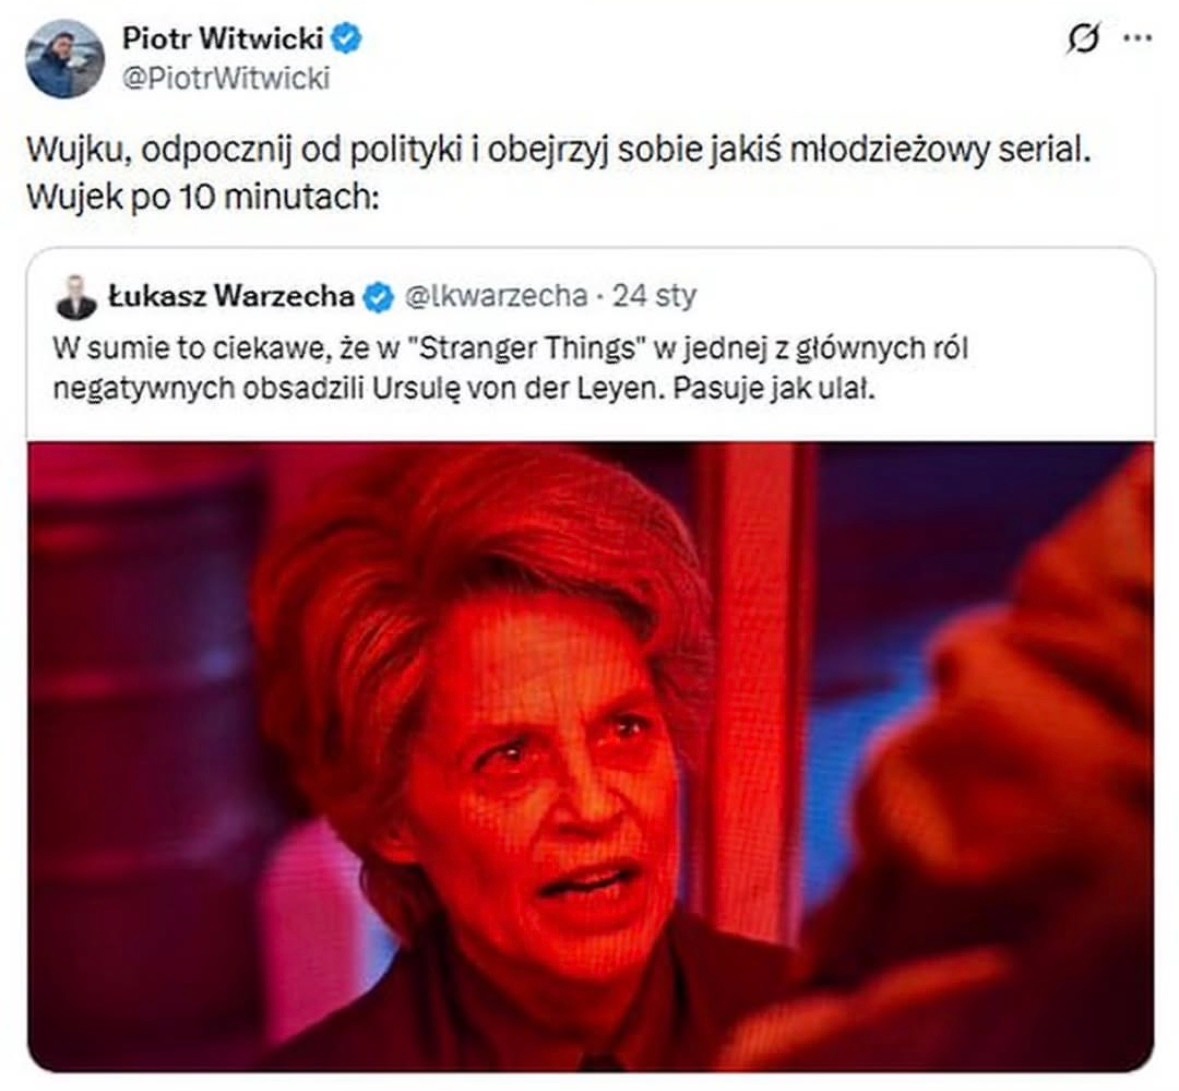Click the quoted line ending "Pasuje jak ulał."
1179x1091 pixels.
(x=465, y=389)
